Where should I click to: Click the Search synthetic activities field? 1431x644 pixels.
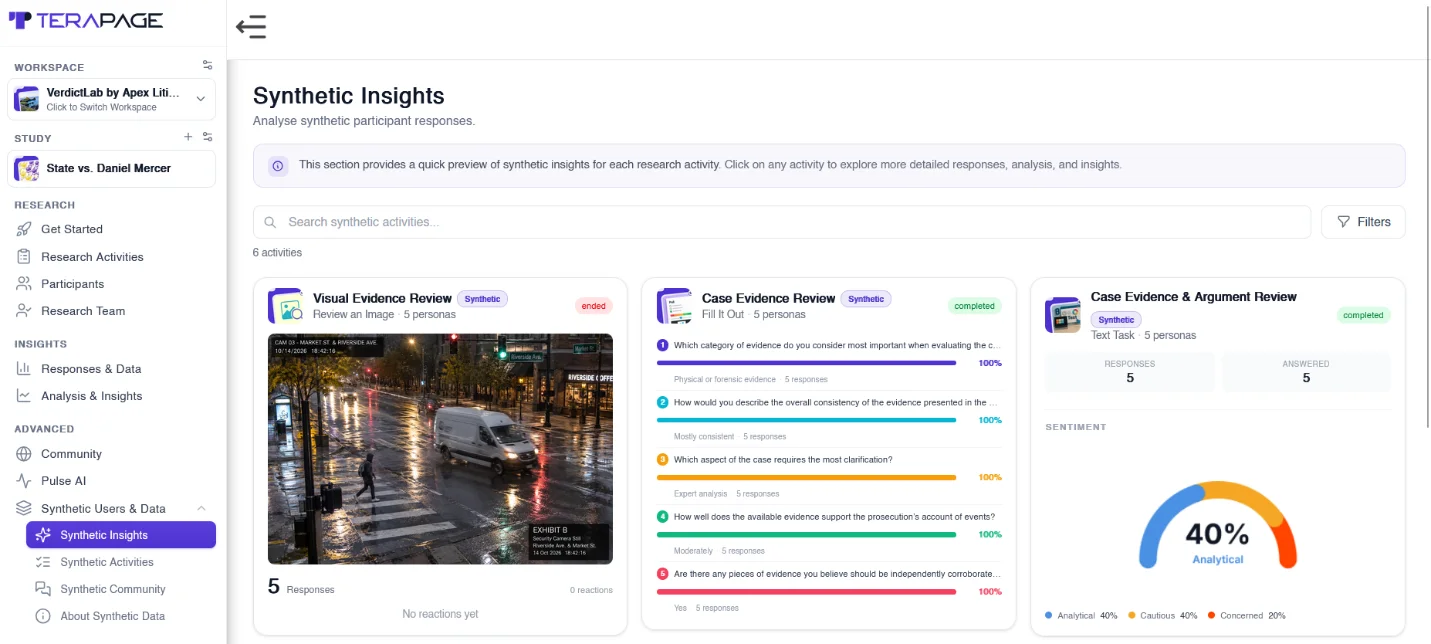[x=782, y=222]
